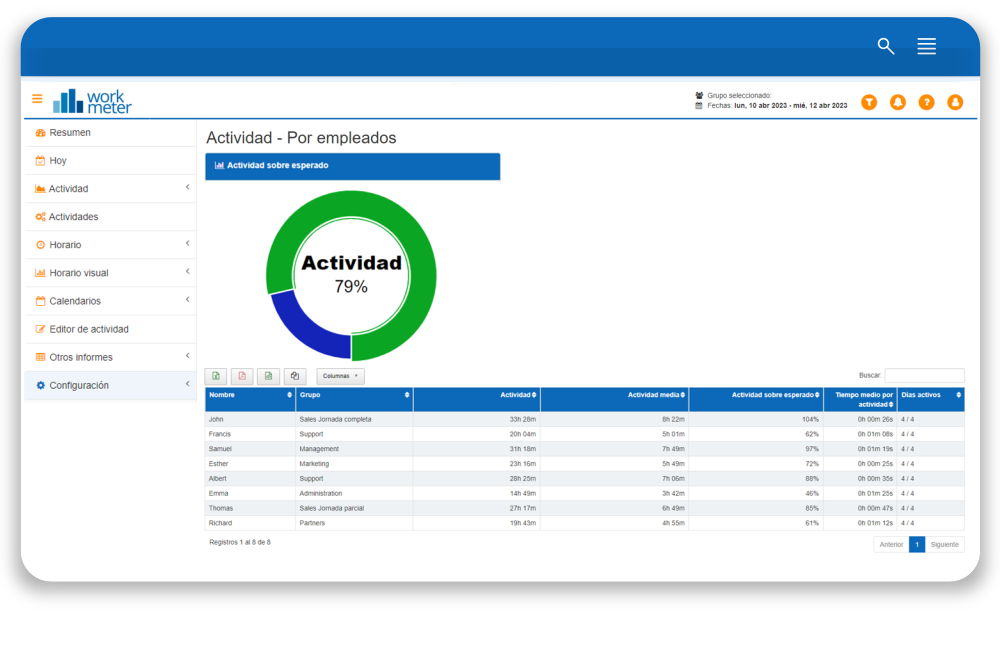Toggle sidebar with orange hamburger icon

[x=37, y=99]
